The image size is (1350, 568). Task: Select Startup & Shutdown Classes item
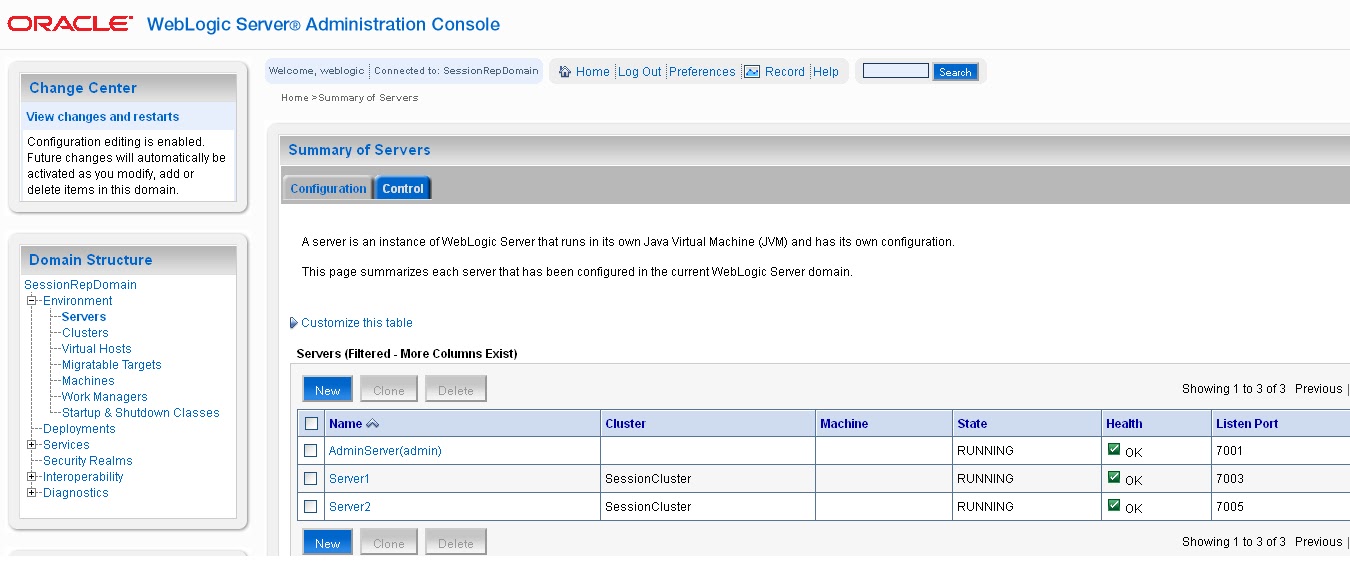click(x=140, y=413)
